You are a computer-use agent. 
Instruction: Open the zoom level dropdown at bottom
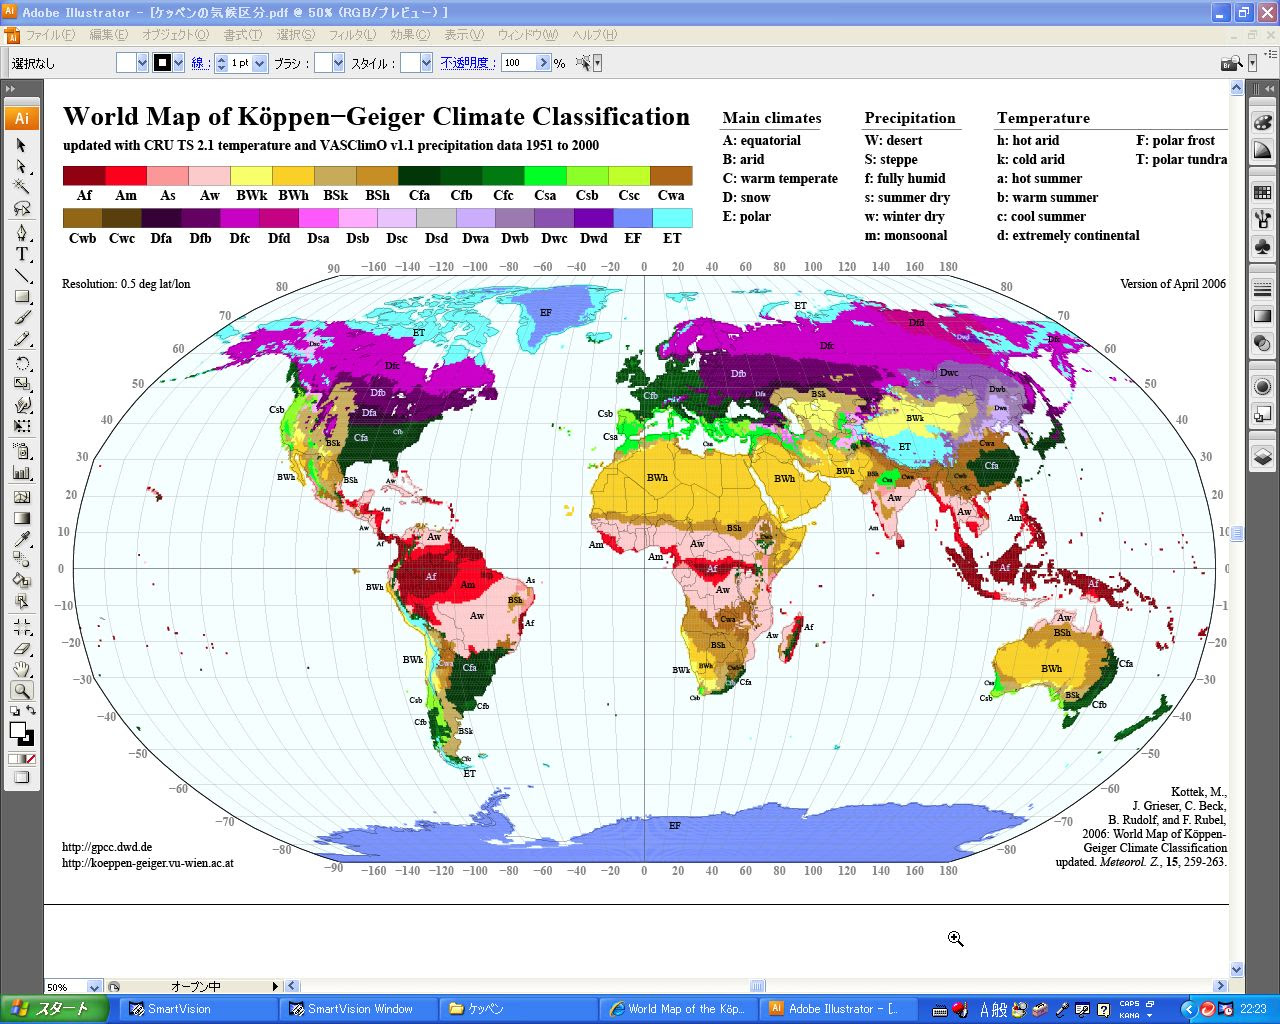coord(94,987)
